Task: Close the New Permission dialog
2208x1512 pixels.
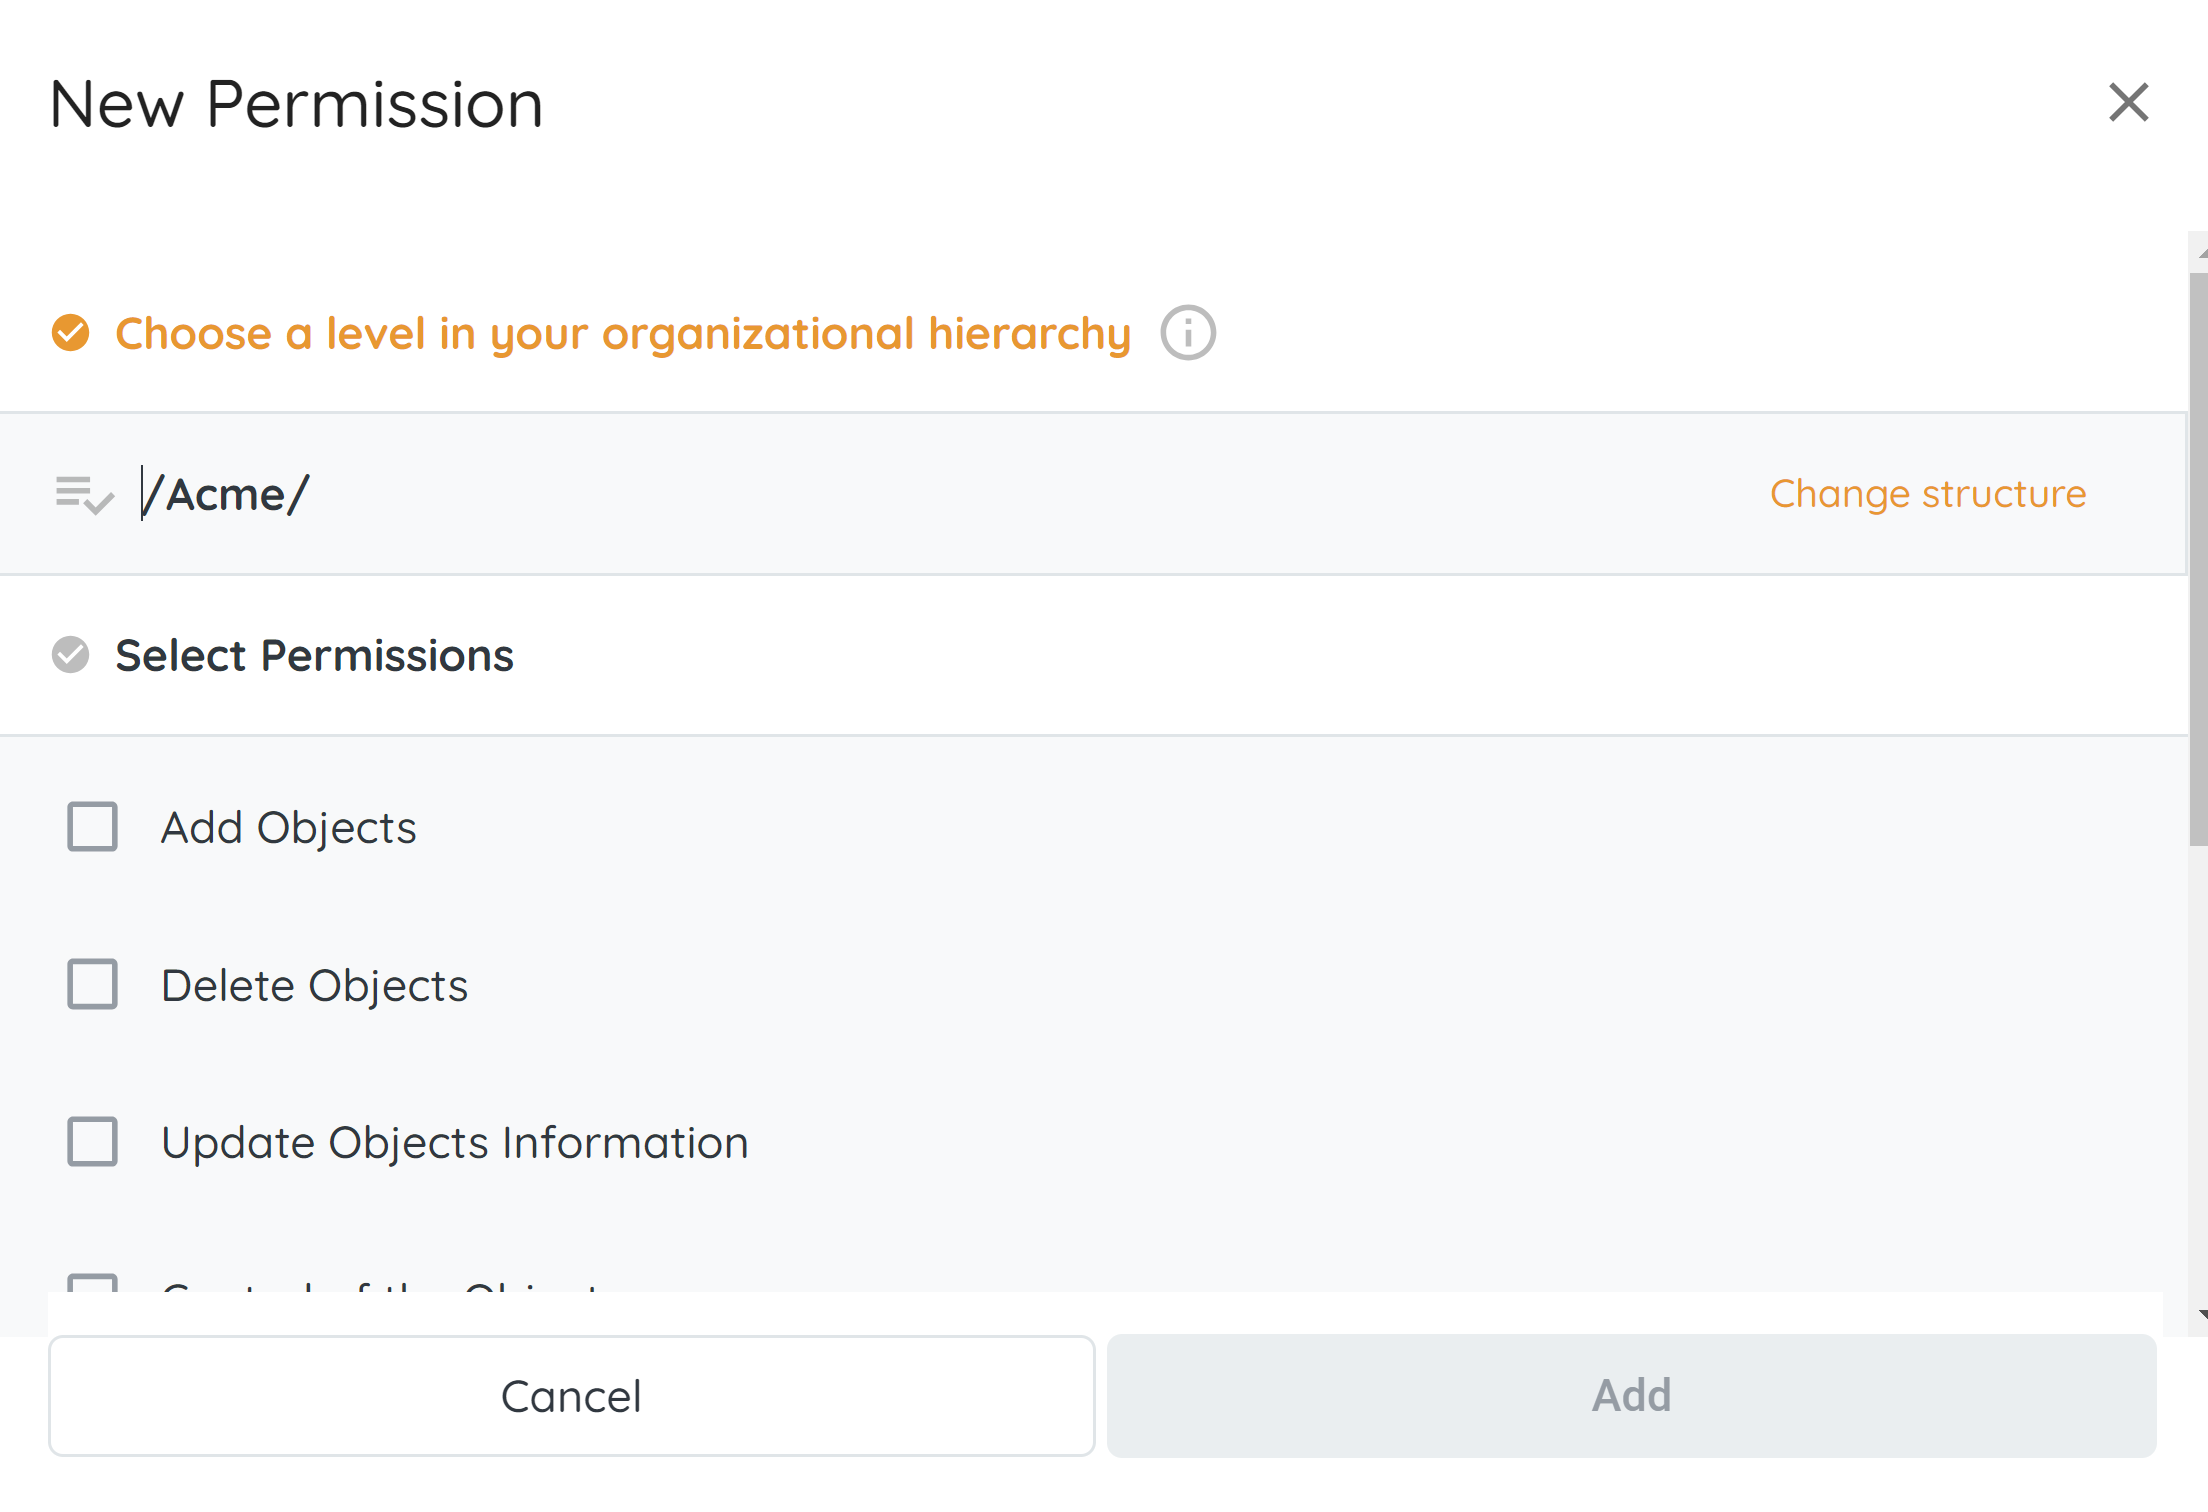Action: pos(2128,103)
